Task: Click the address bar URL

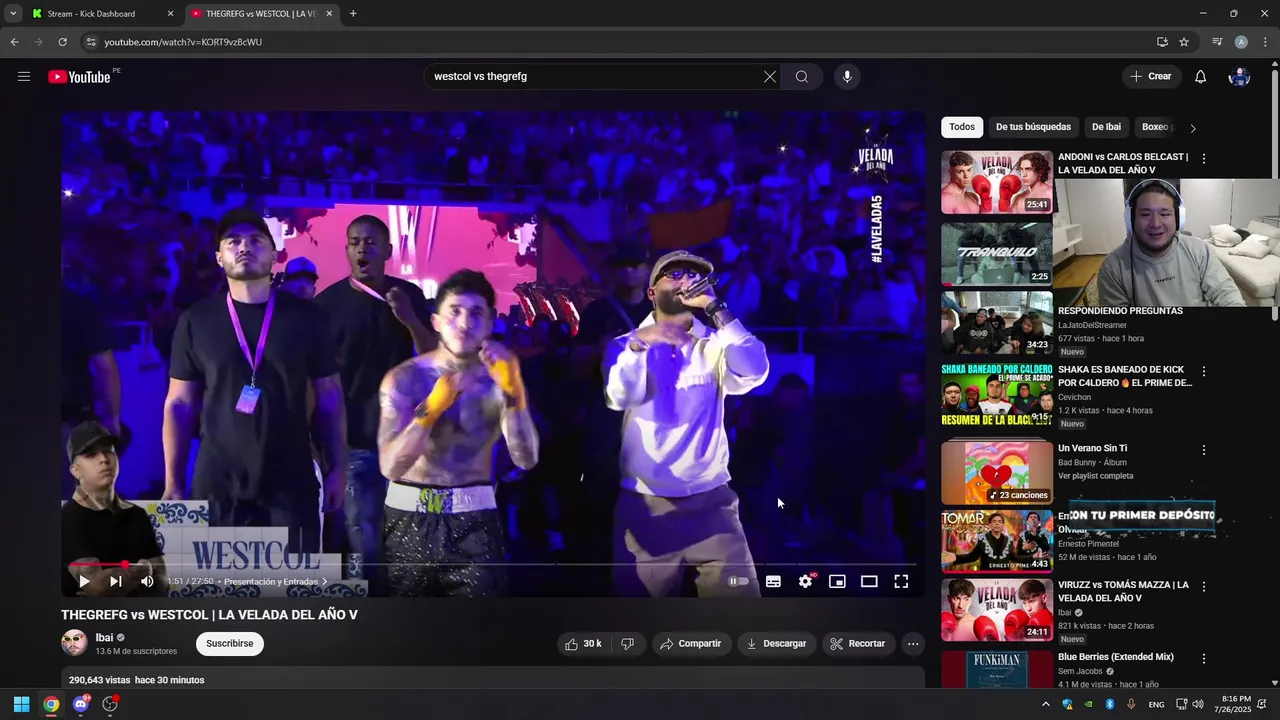Action: tap(183, 42)
